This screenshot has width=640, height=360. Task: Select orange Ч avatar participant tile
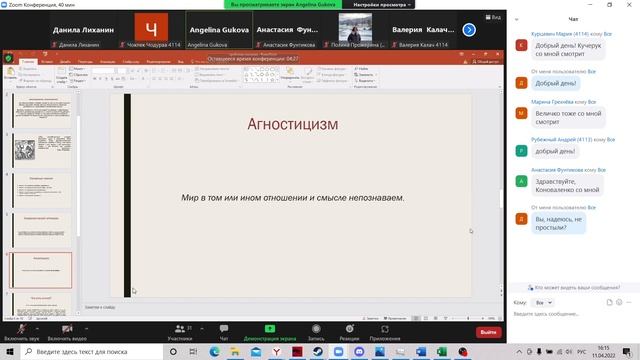151,30
